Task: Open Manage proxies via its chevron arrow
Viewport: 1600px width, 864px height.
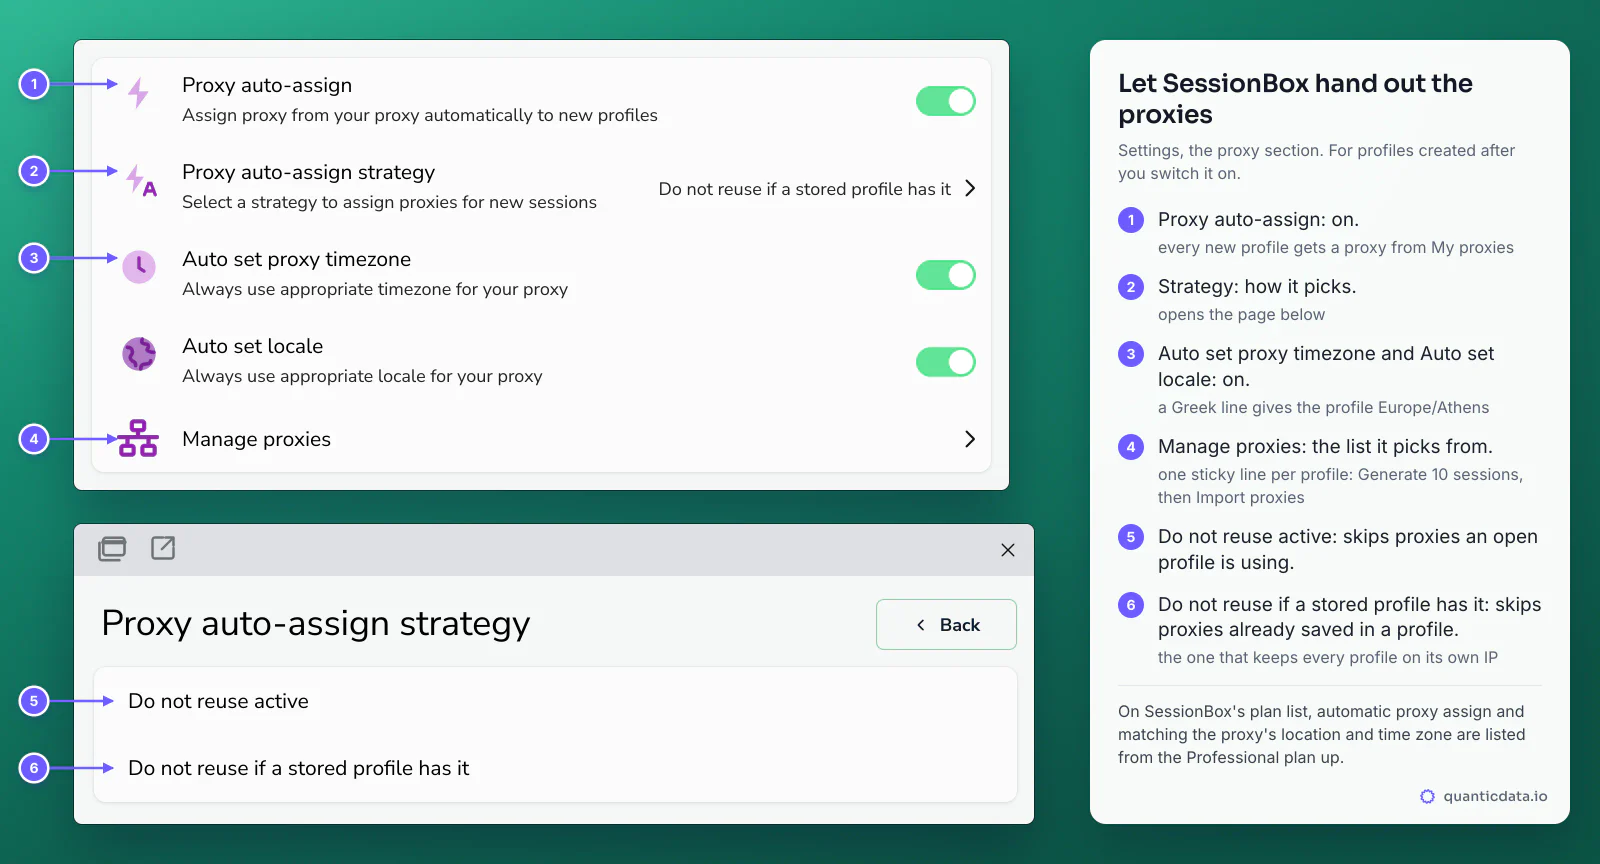Action: pos(970,439)
